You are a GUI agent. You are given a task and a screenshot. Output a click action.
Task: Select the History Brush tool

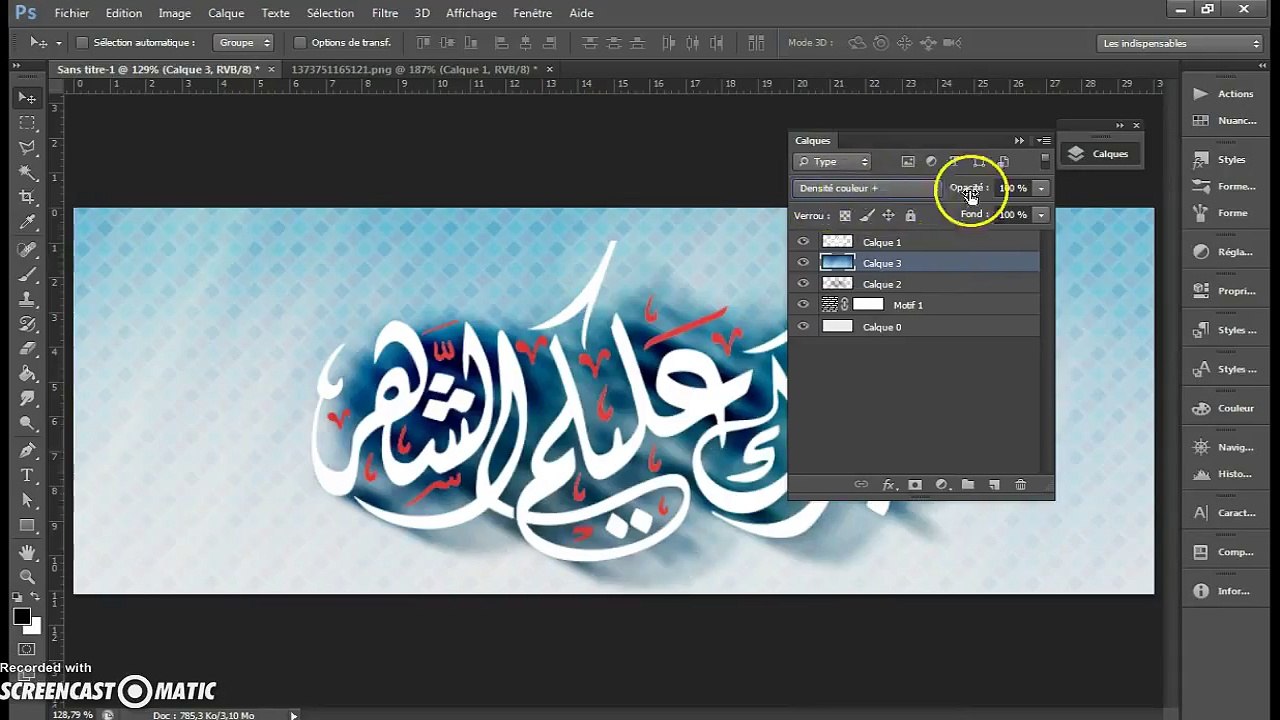tap(27, 324)
